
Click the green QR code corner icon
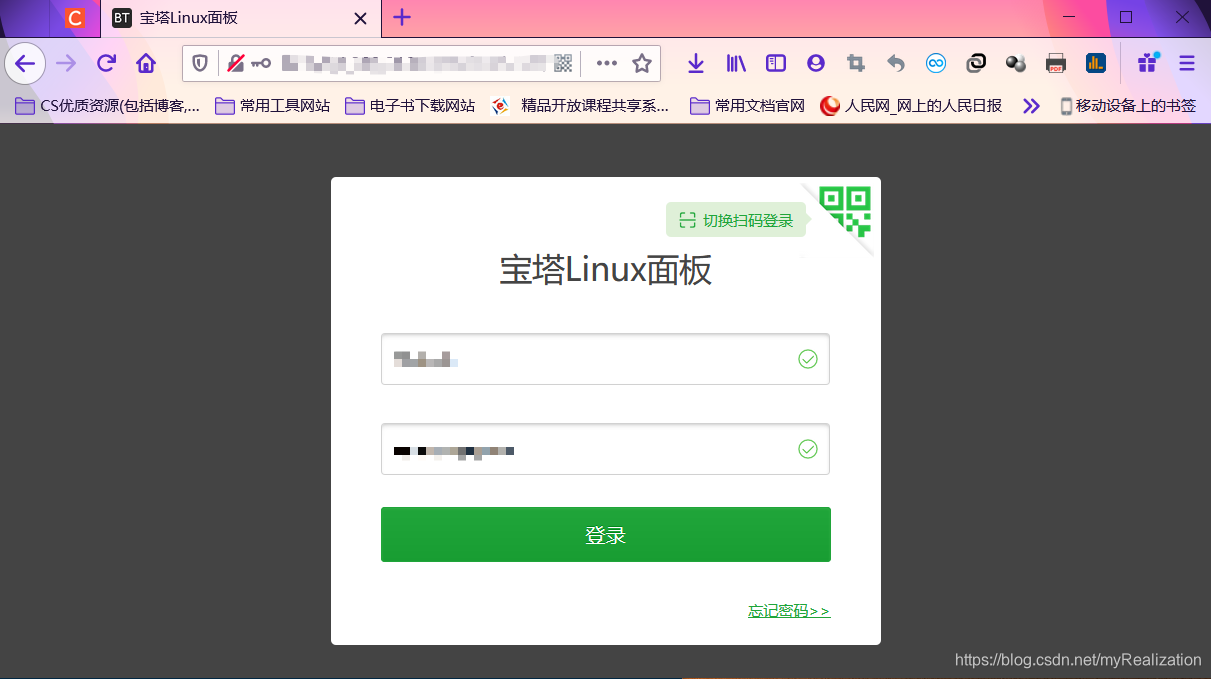point(845,210)
